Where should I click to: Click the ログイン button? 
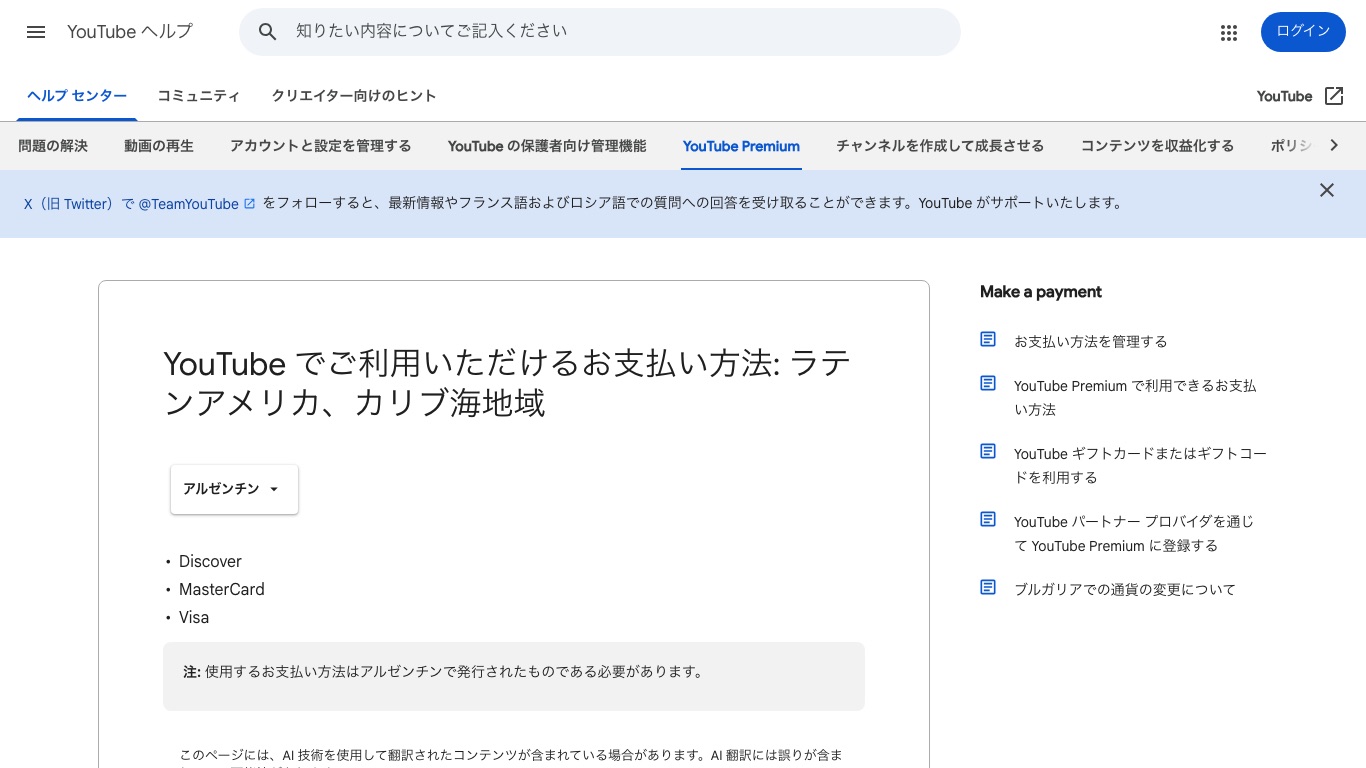tap(1303, 32)
